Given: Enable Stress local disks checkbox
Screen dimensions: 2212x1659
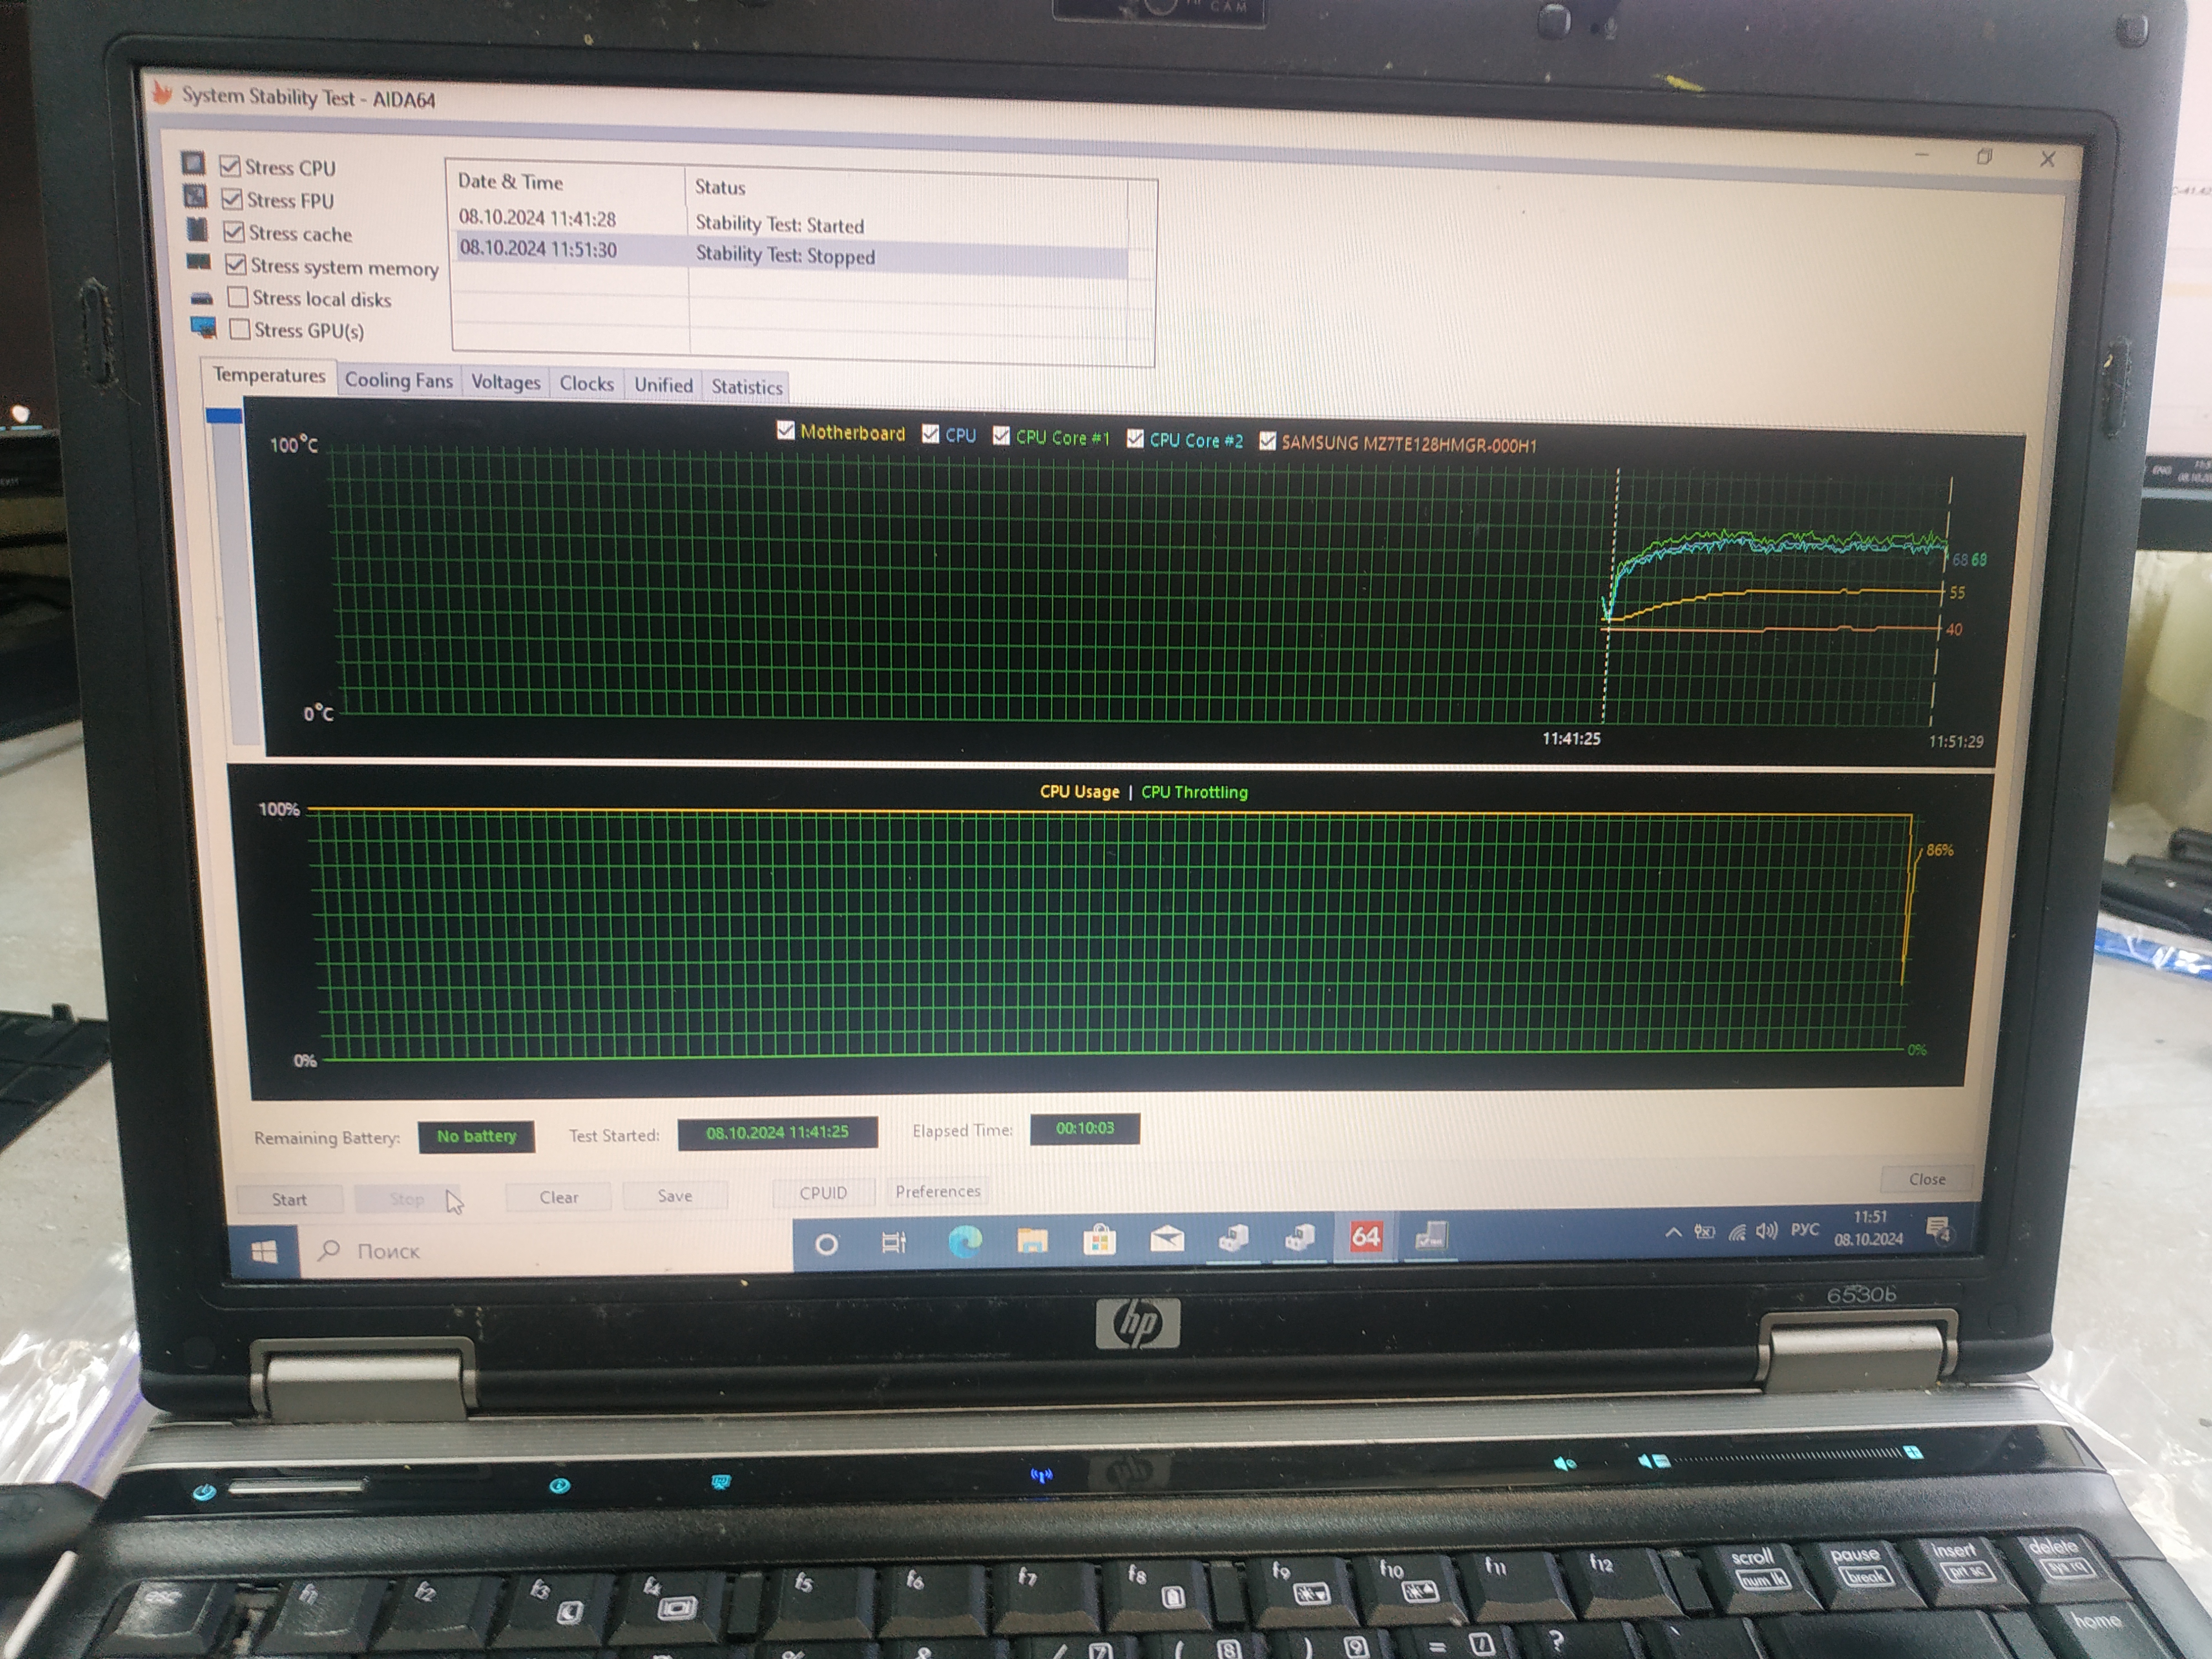Looking at the screenshot, I should pos(238,296).
